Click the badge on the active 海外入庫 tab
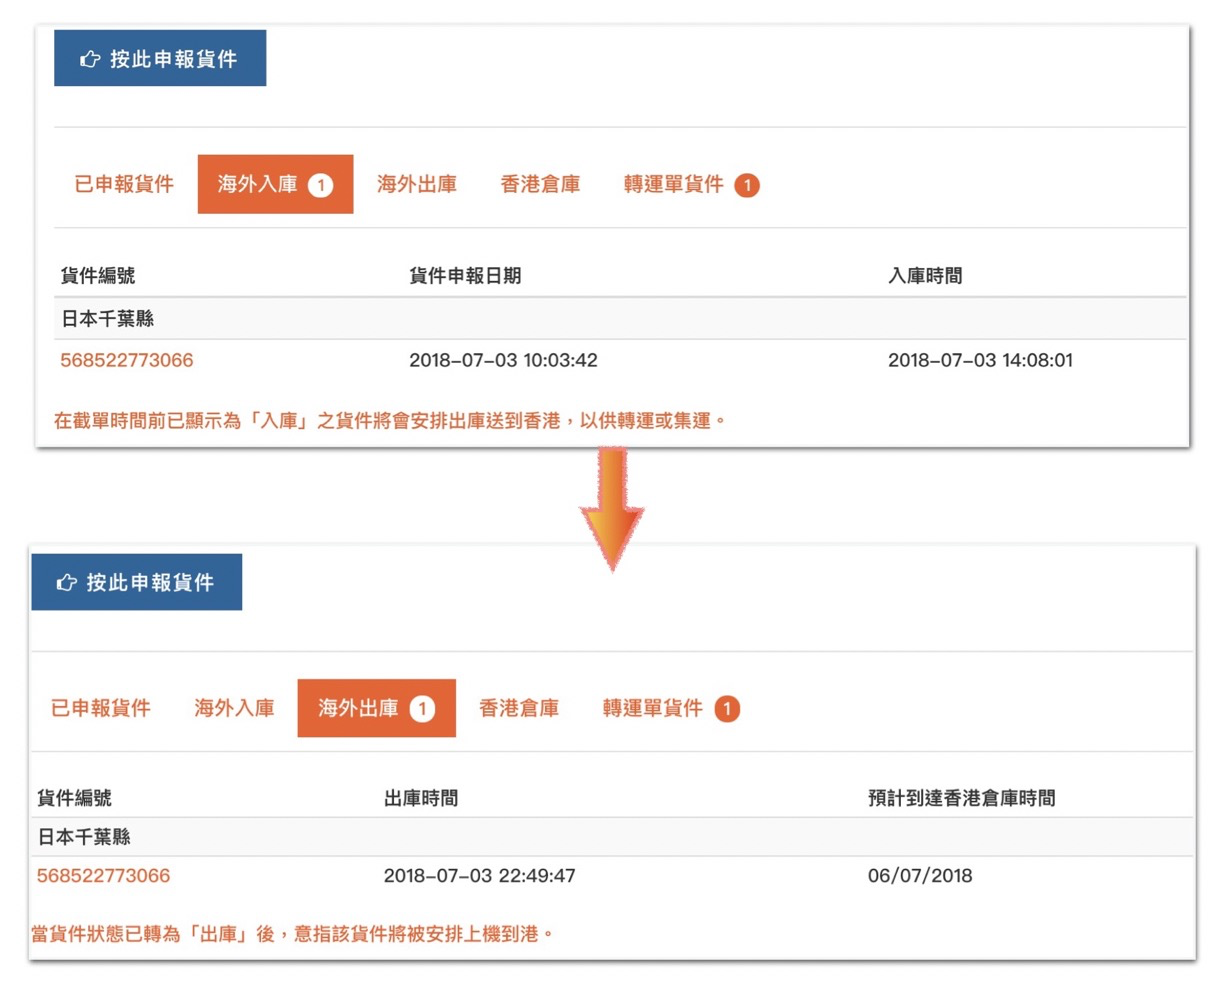Screen dimensions: 1216x990 (320, 185)
